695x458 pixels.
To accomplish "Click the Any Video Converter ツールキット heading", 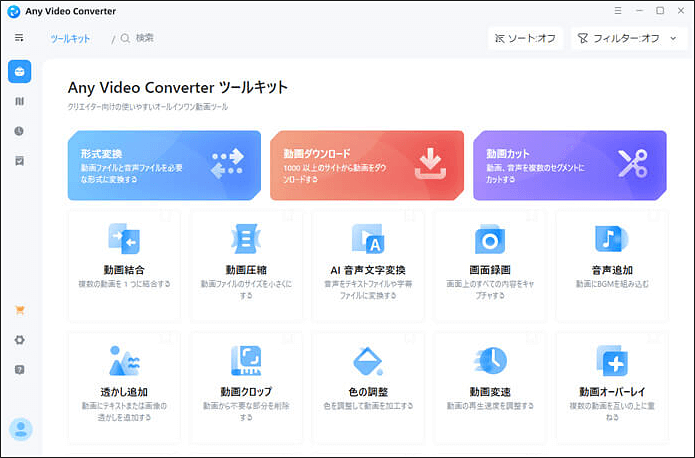I will tap(178, 87).
